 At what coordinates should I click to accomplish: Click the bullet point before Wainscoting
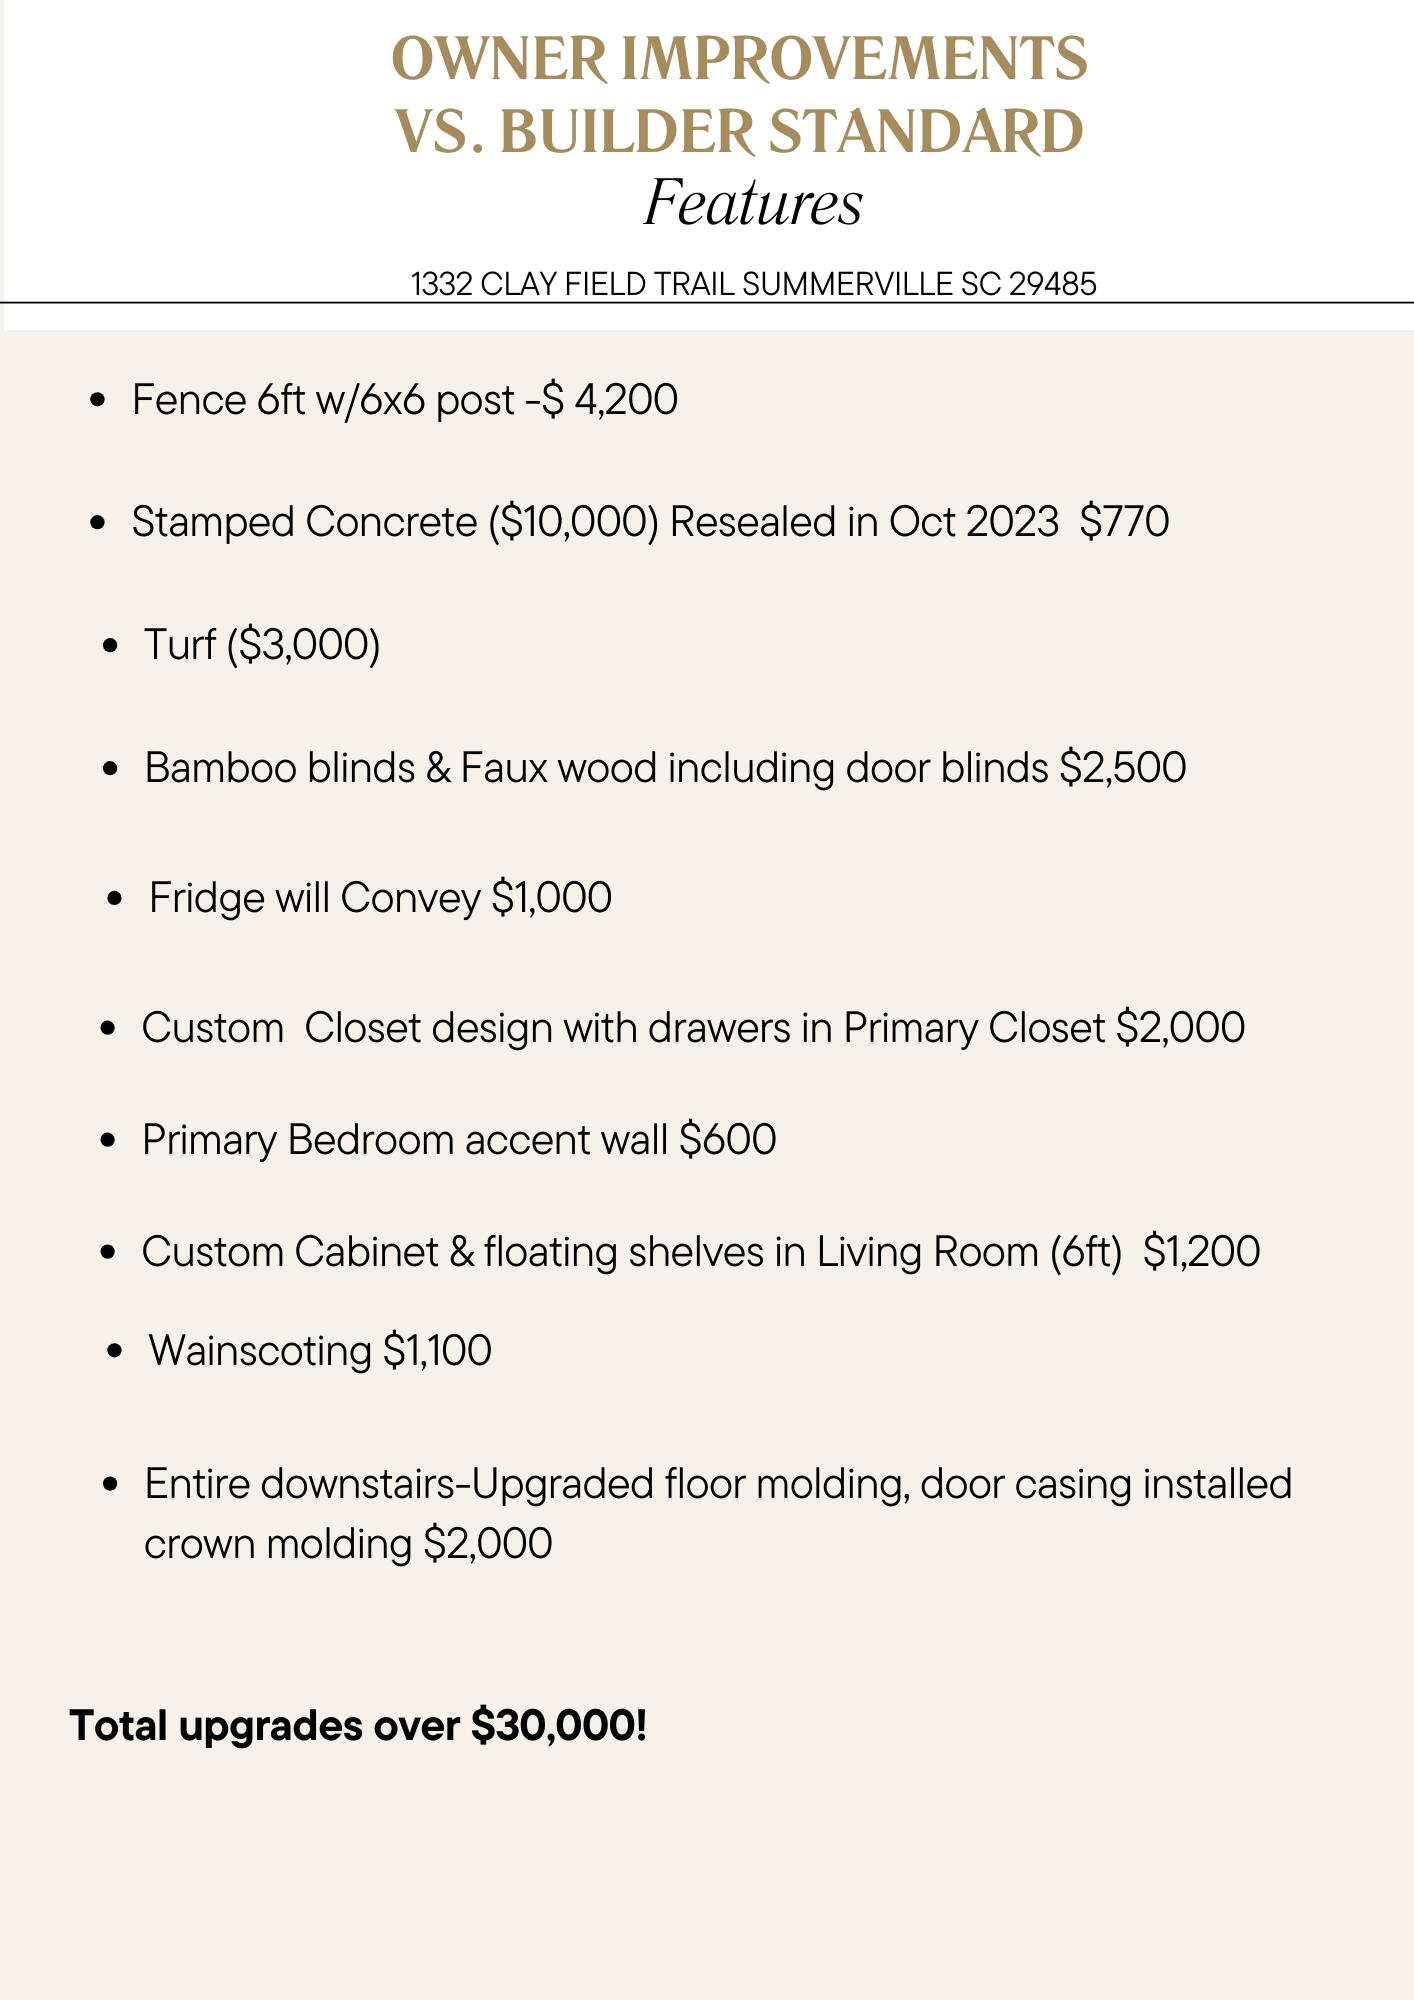coord(115,1352)
